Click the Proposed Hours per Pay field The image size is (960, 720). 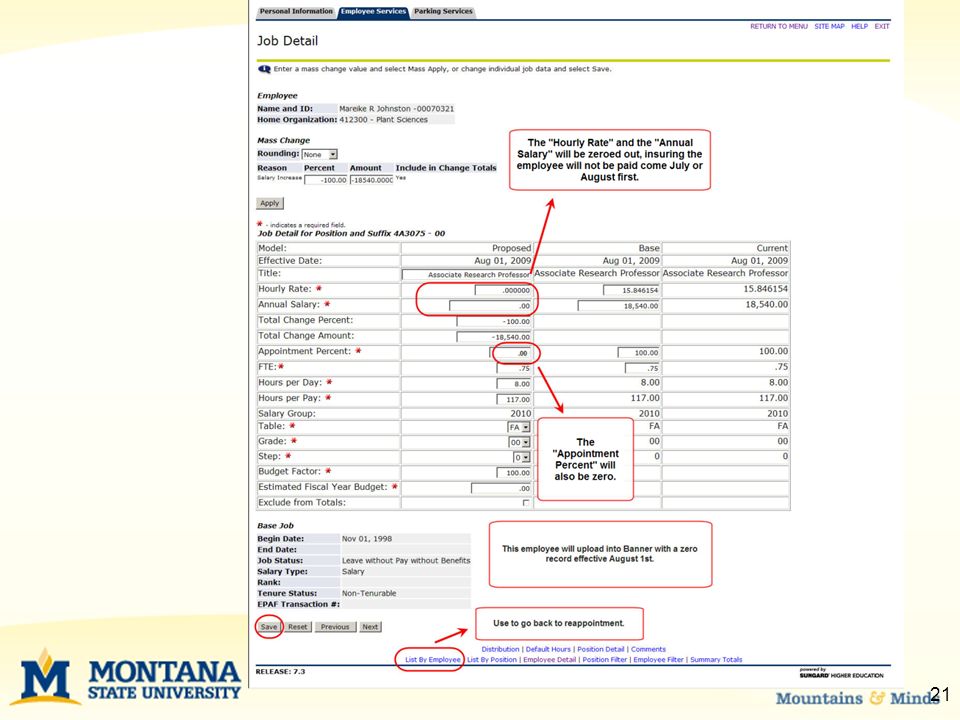click(514, 399)
